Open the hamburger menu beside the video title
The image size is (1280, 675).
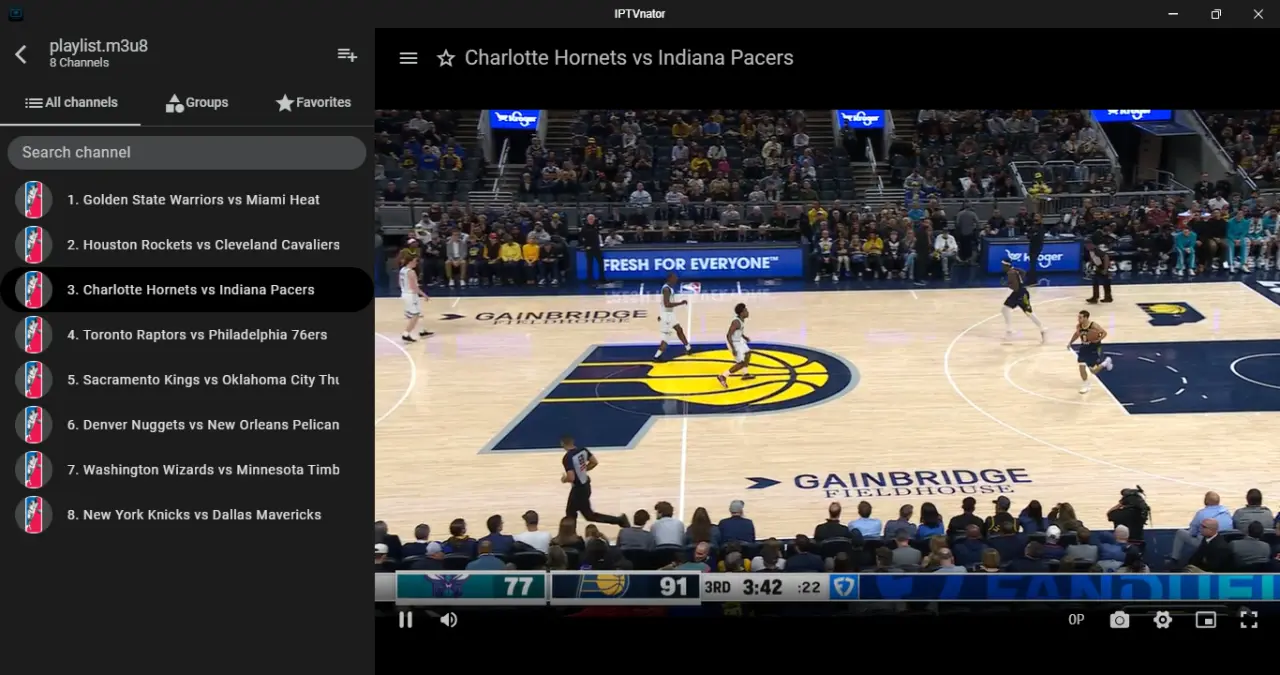click(408, 58)
